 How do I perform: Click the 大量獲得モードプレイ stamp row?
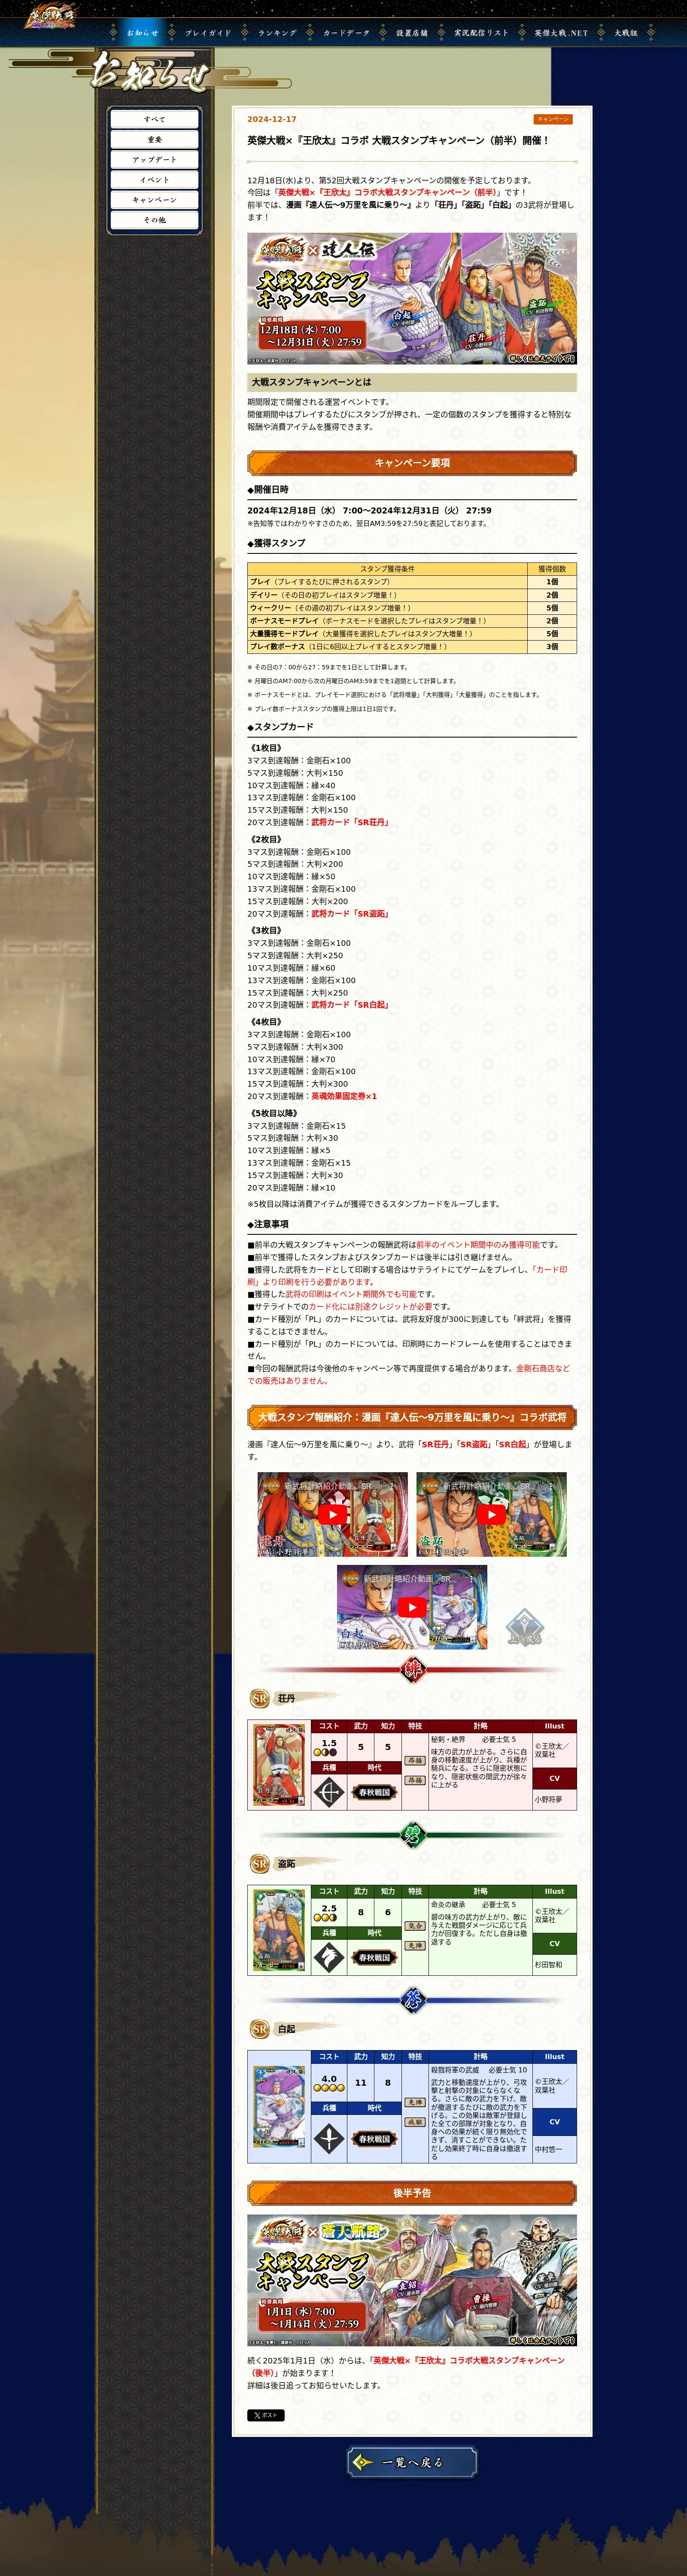click(x=412, y=634)
